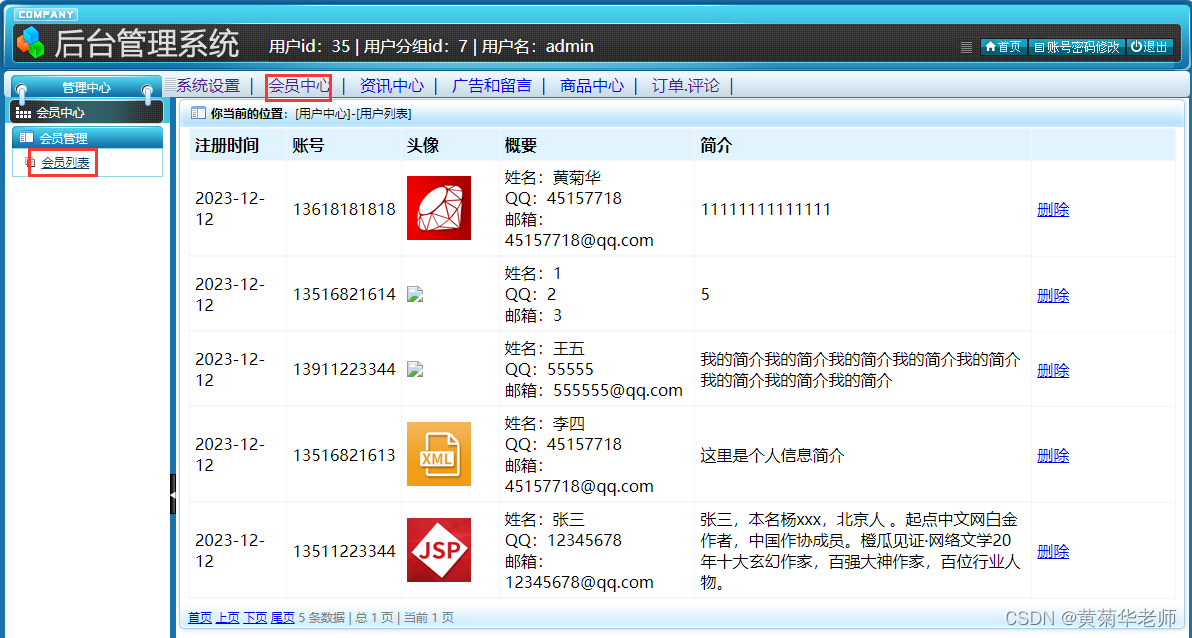
Task: Collapse sidebar using the black arrow handle
Action: pos(173,494)
